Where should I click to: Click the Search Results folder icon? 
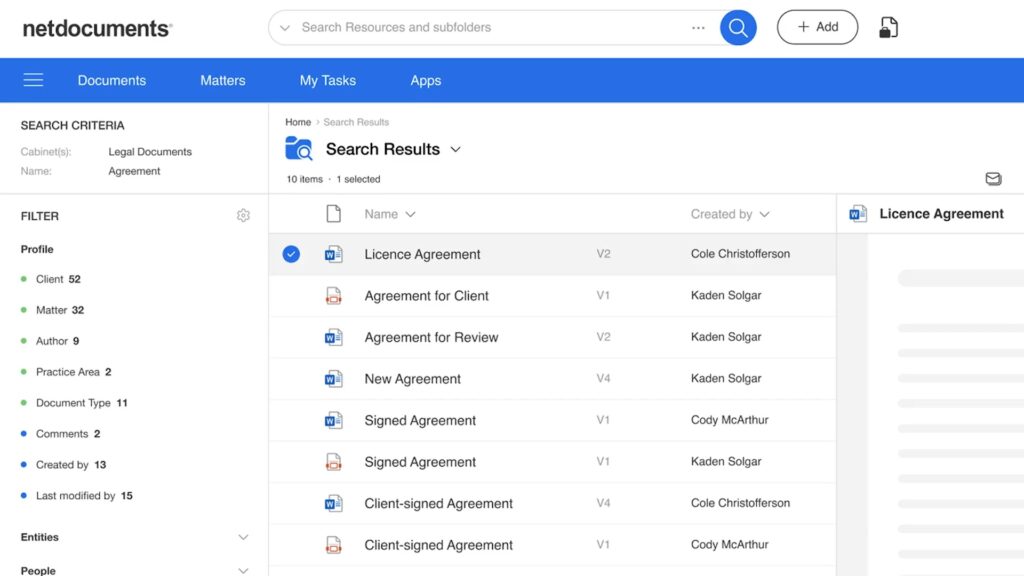tap(299, 148)
